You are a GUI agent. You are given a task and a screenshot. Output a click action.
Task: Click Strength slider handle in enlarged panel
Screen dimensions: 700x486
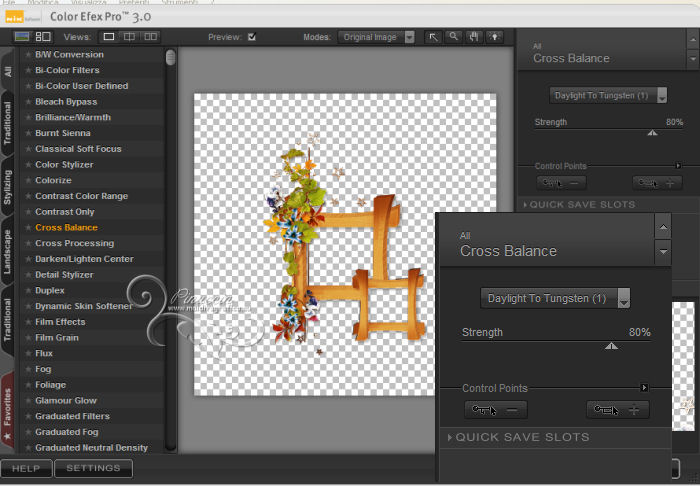(611, 345)
